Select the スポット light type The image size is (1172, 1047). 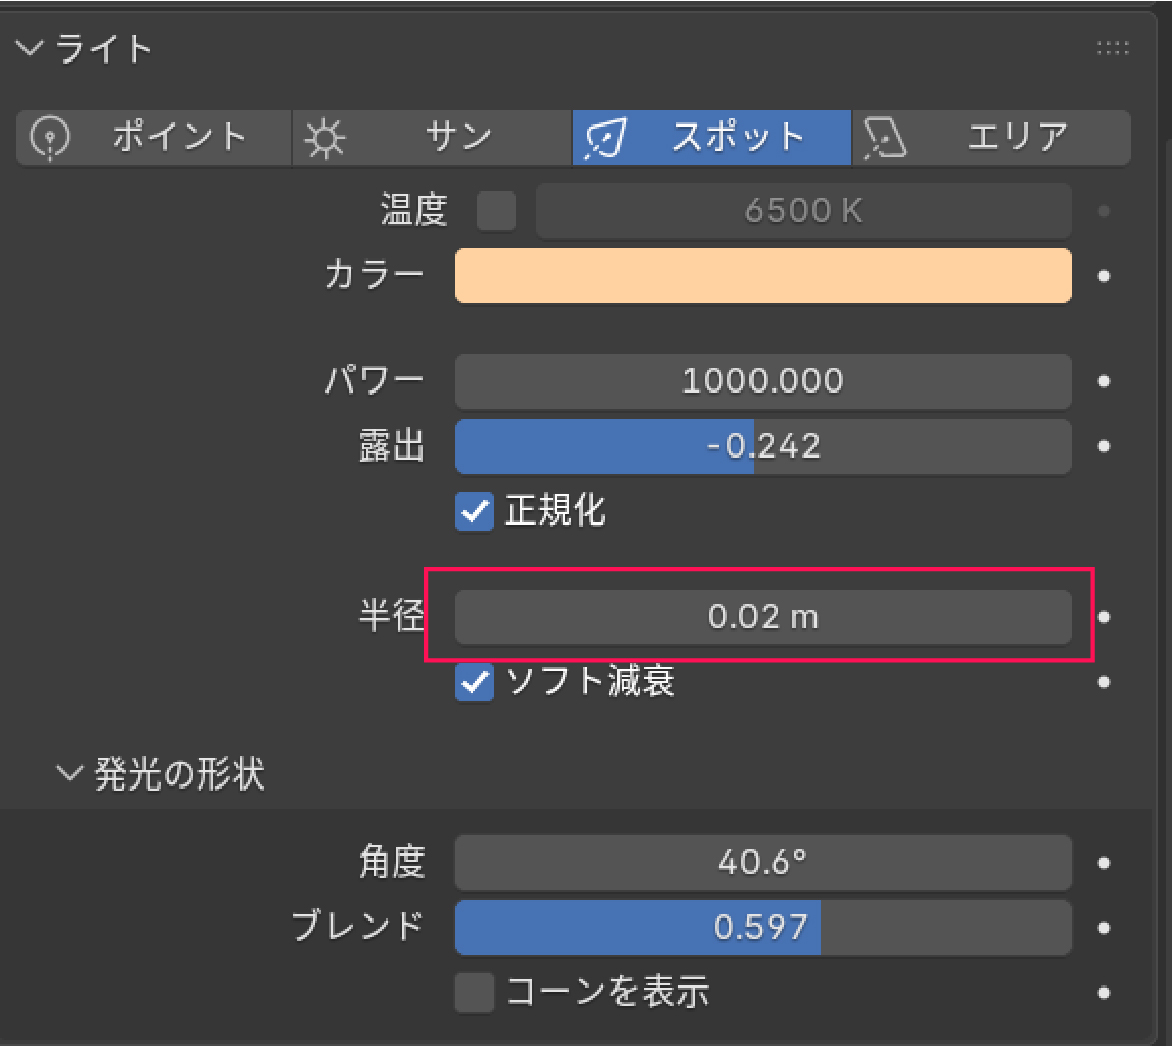click(x=711, y=137)
